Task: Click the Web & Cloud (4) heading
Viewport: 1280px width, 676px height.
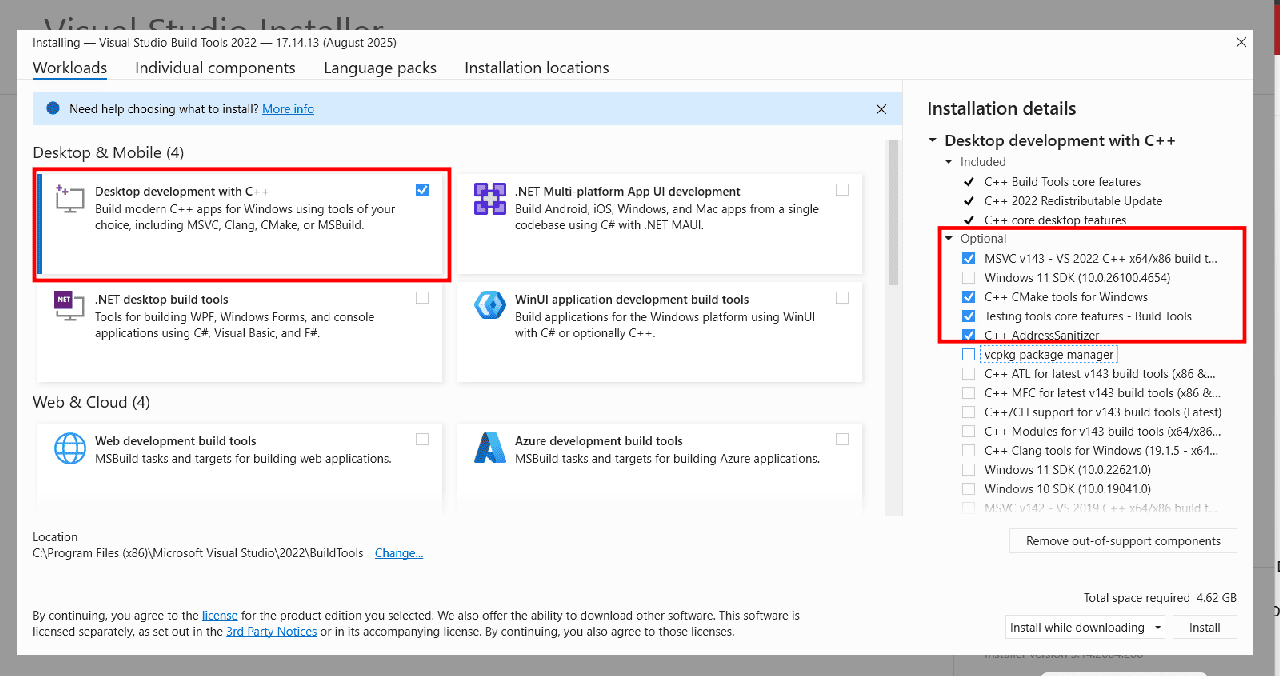Action: pos(91,402)
